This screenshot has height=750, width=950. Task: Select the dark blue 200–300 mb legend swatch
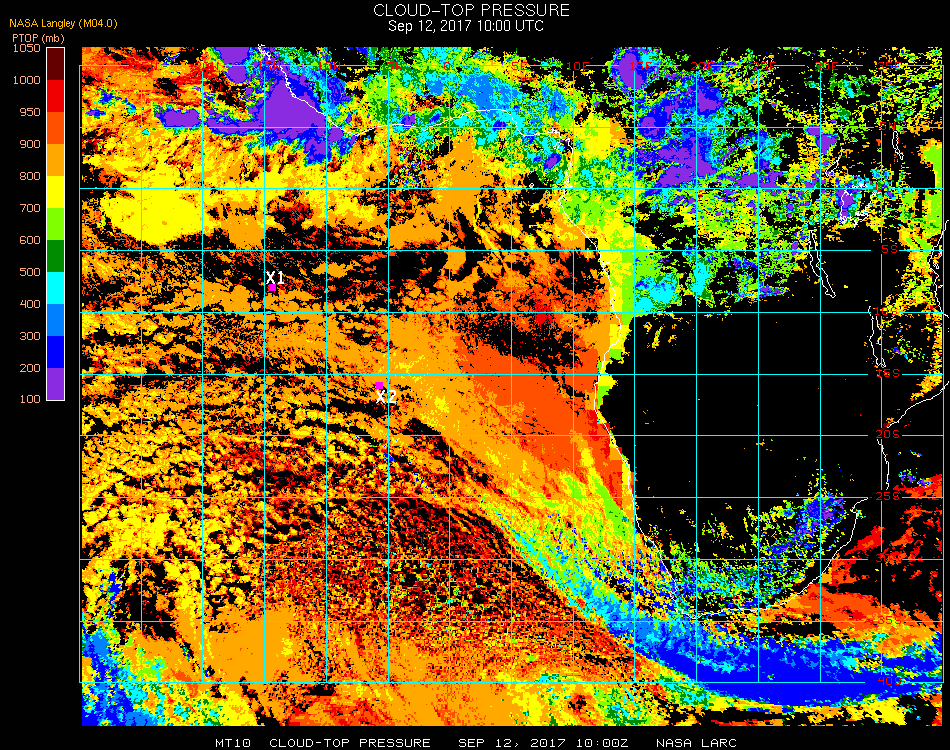(55, 352)
